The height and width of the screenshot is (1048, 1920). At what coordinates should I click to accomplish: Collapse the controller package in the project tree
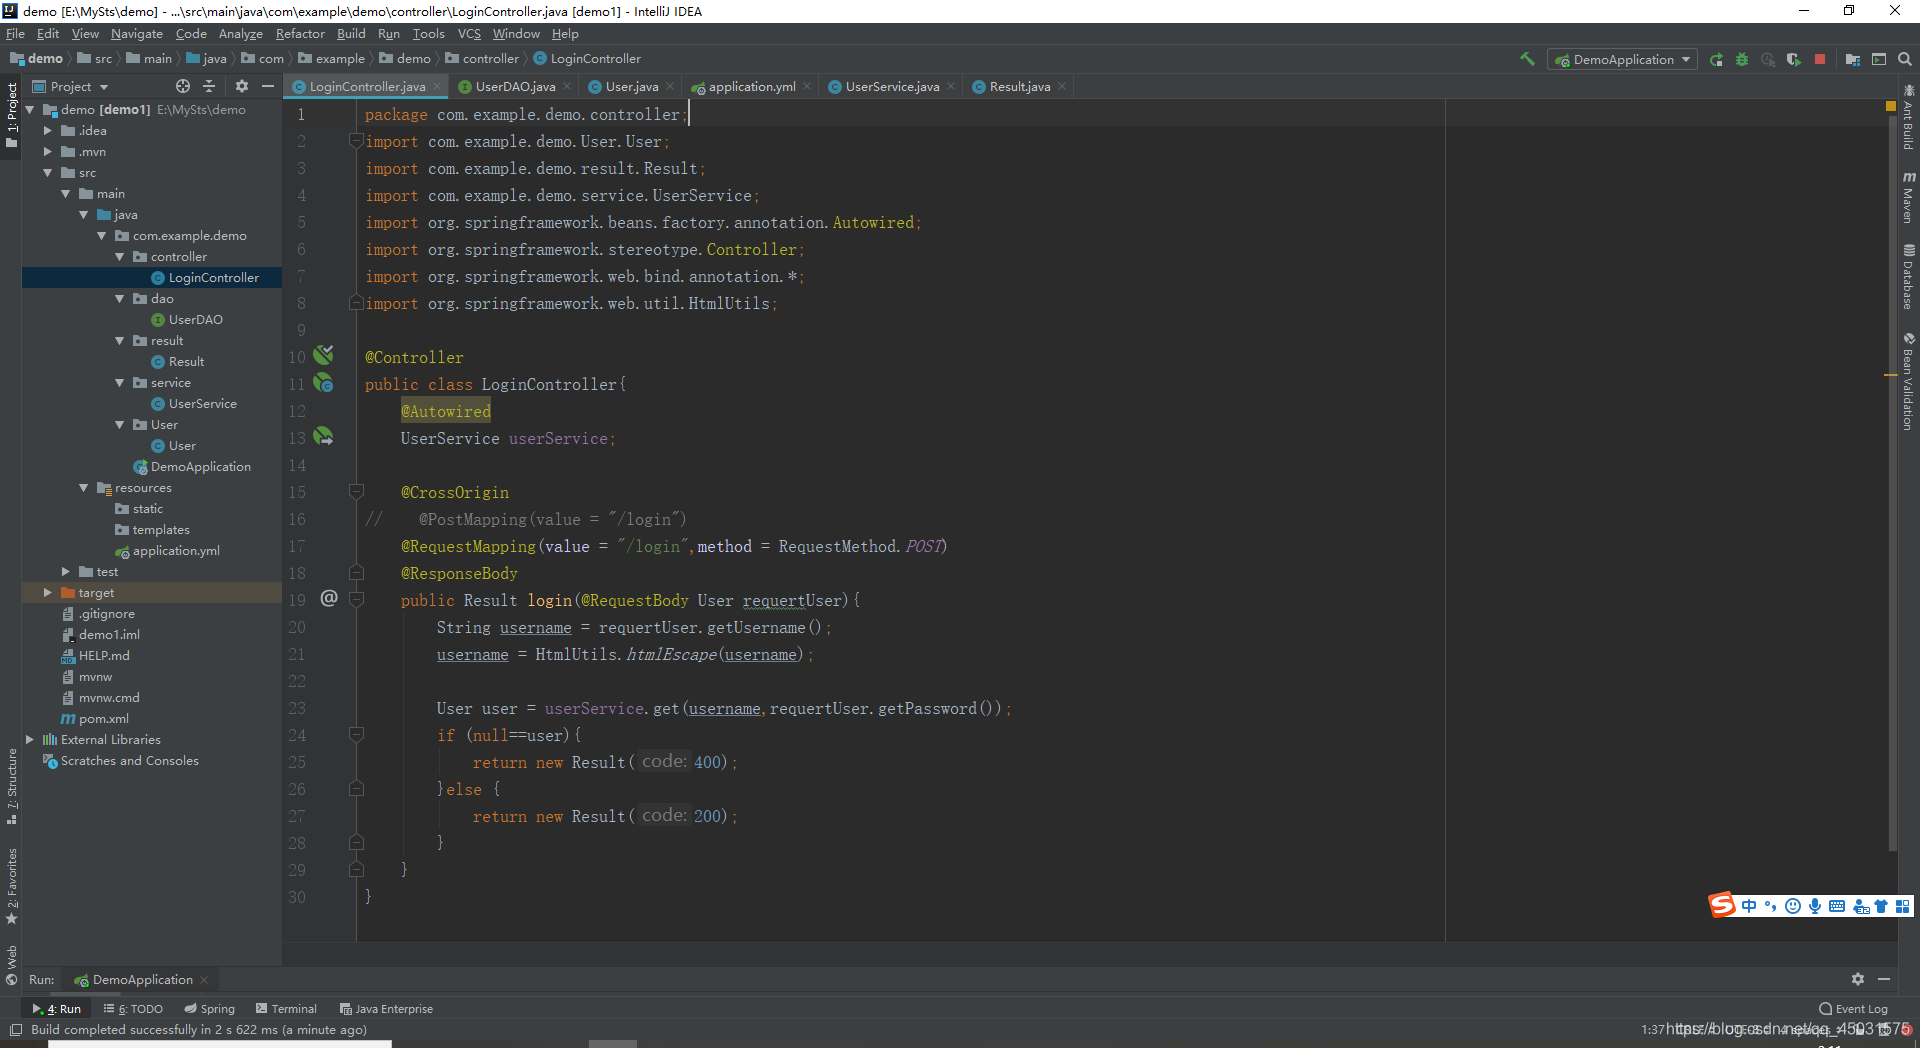point(119,256)
